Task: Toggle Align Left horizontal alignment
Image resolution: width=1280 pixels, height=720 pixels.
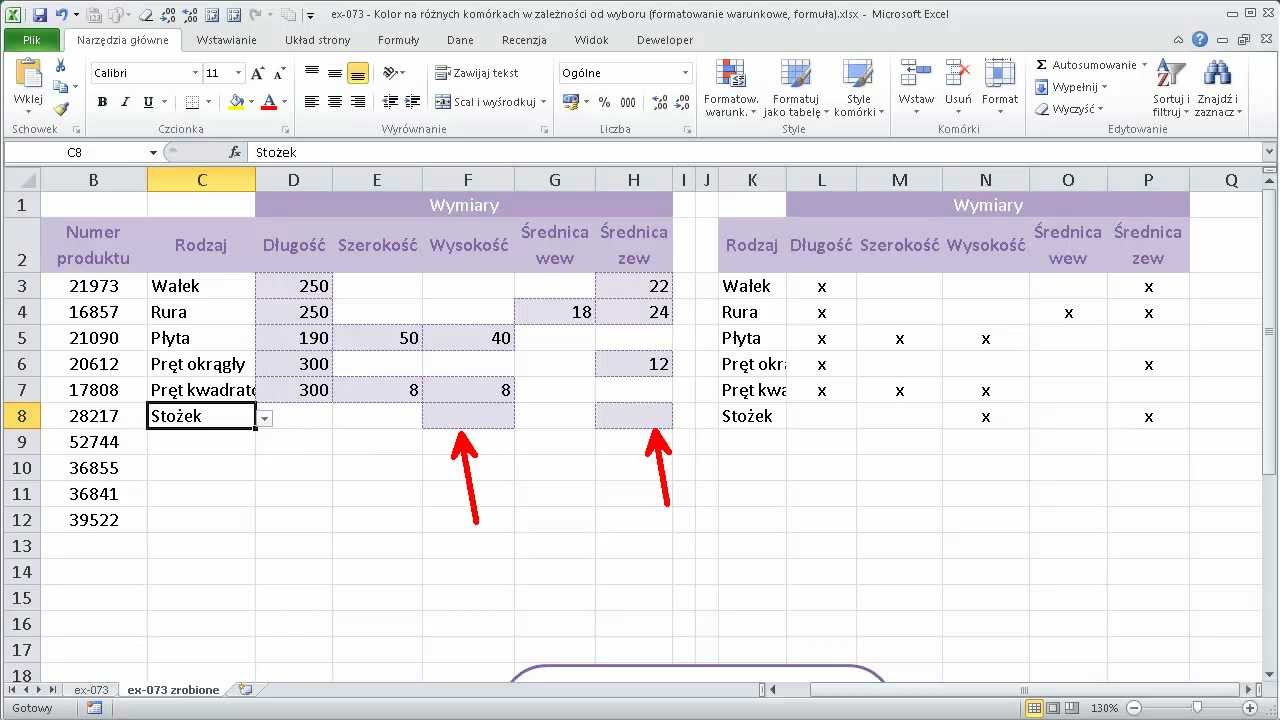Action: pyautogui.click(x=312, y=102)
